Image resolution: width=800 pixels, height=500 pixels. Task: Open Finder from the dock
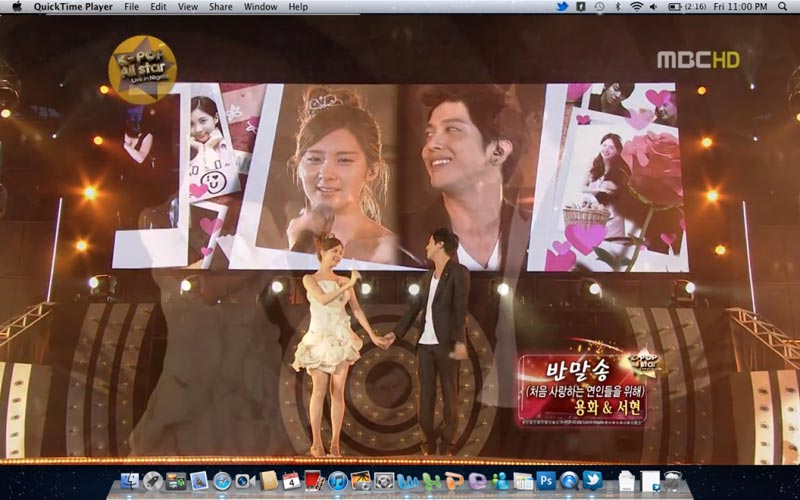point(130,481)
